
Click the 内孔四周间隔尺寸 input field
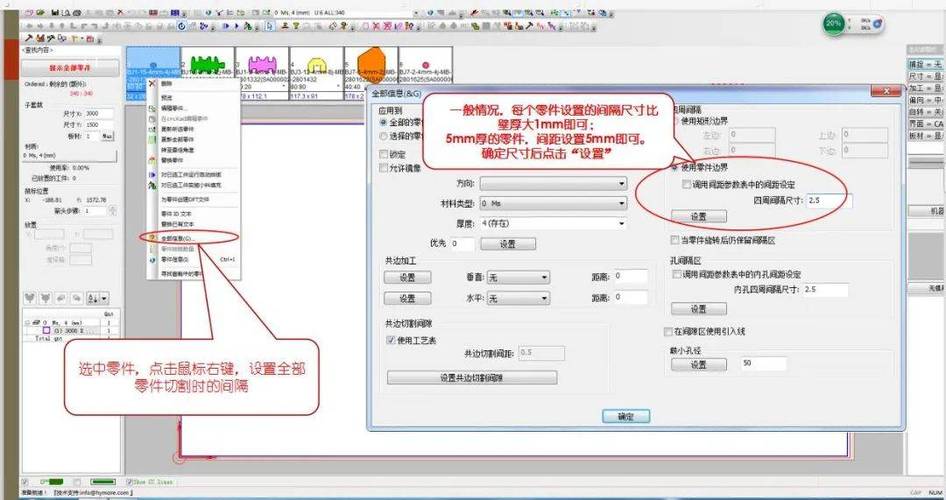tap(825, 290)
